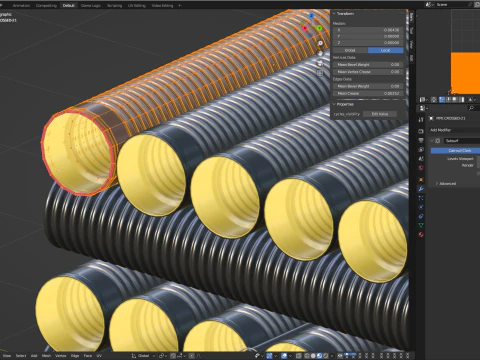This screenshot has height=360, width=480.
Task: Switch to the UV Editing workspace tab
Action: coord(137,5)
